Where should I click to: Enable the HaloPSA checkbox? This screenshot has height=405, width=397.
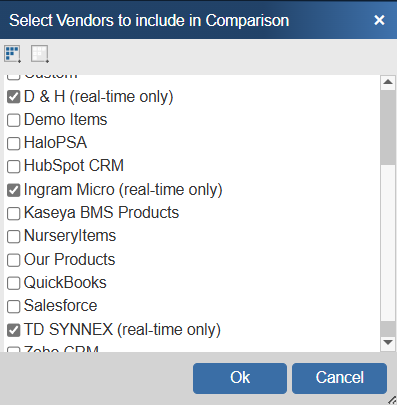[14, 143]
